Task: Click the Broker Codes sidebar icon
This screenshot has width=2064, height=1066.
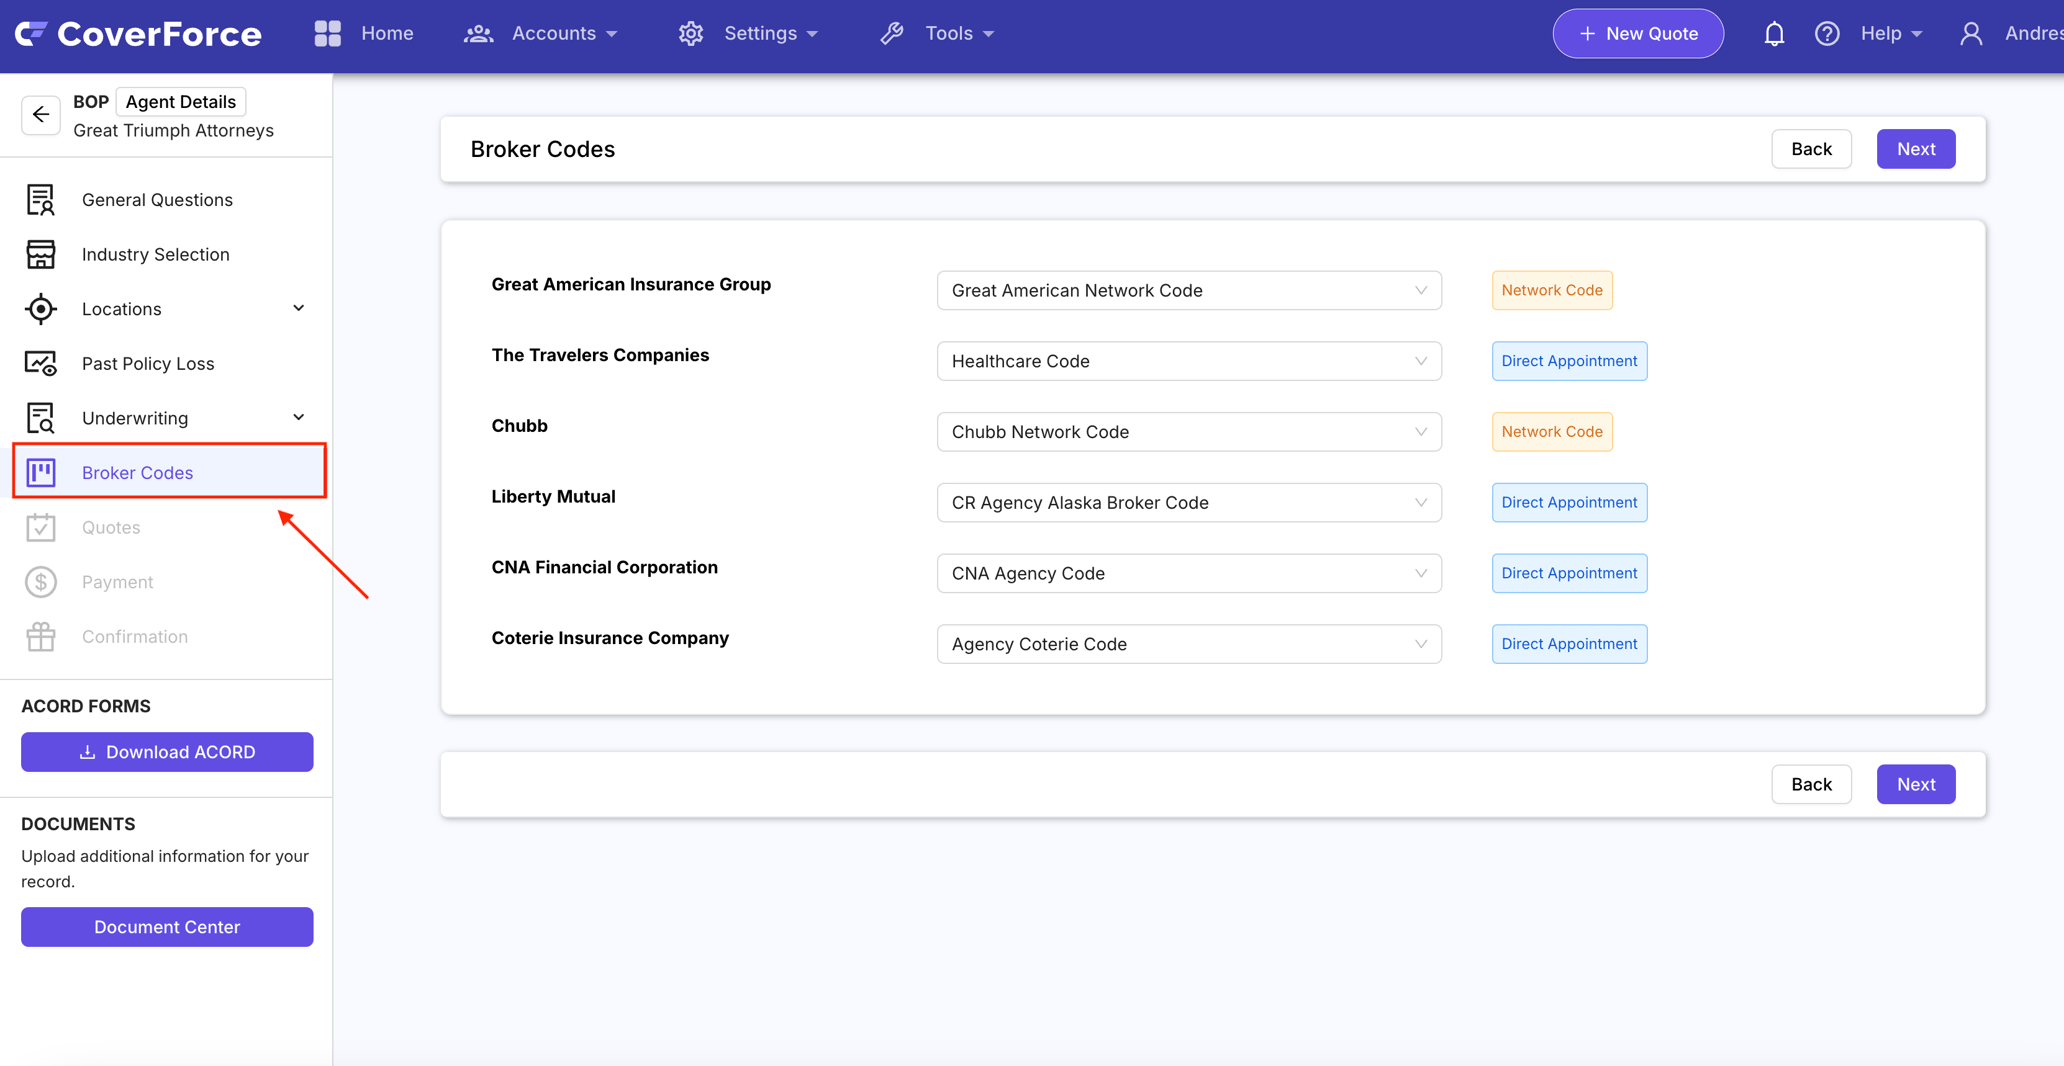Action: [x=41, y=472]
